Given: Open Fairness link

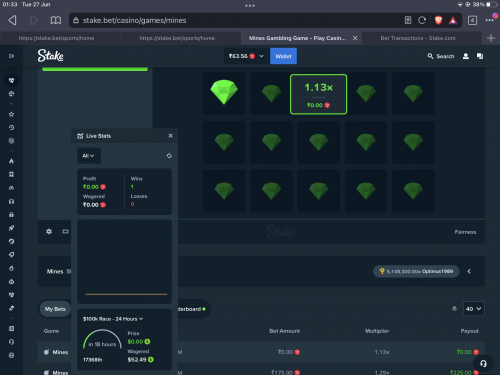Looking at the screenshot, I should pyautogui.click(x=465, y=232).
